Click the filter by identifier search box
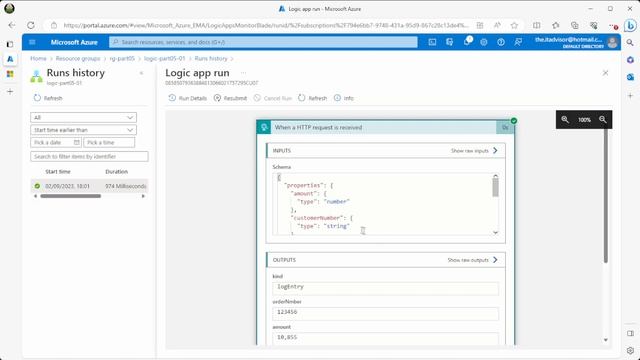This screenshot has width=640, height=360. [89, 156]
